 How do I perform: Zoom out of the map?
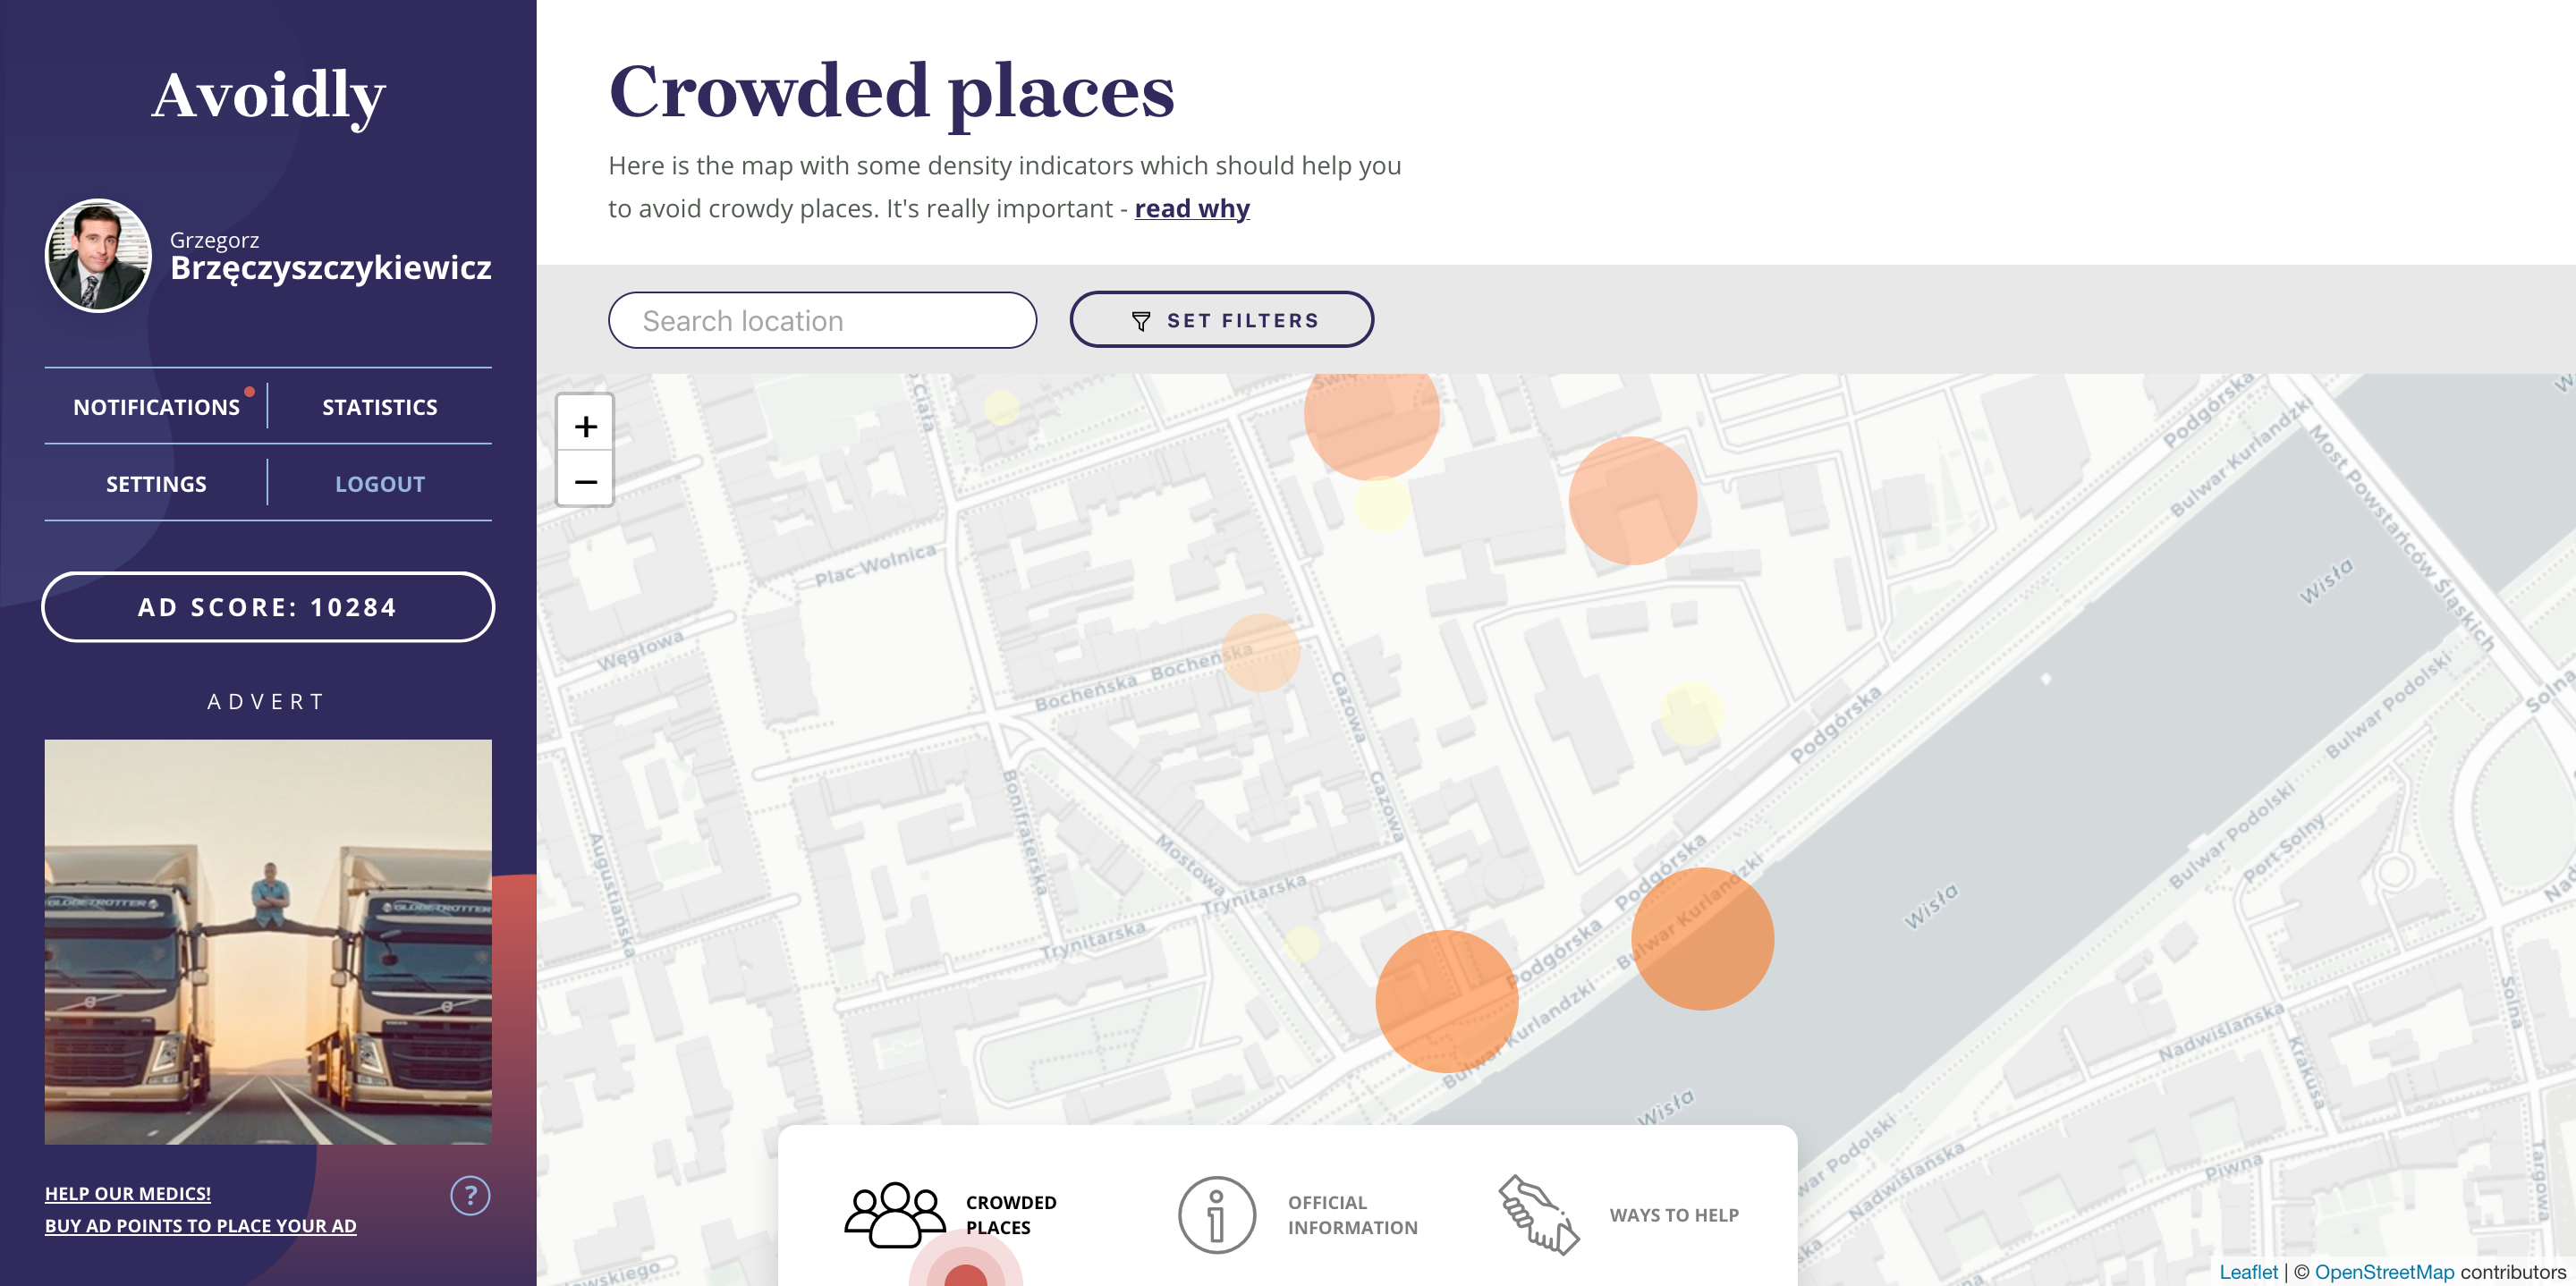(x=585, y=482)
